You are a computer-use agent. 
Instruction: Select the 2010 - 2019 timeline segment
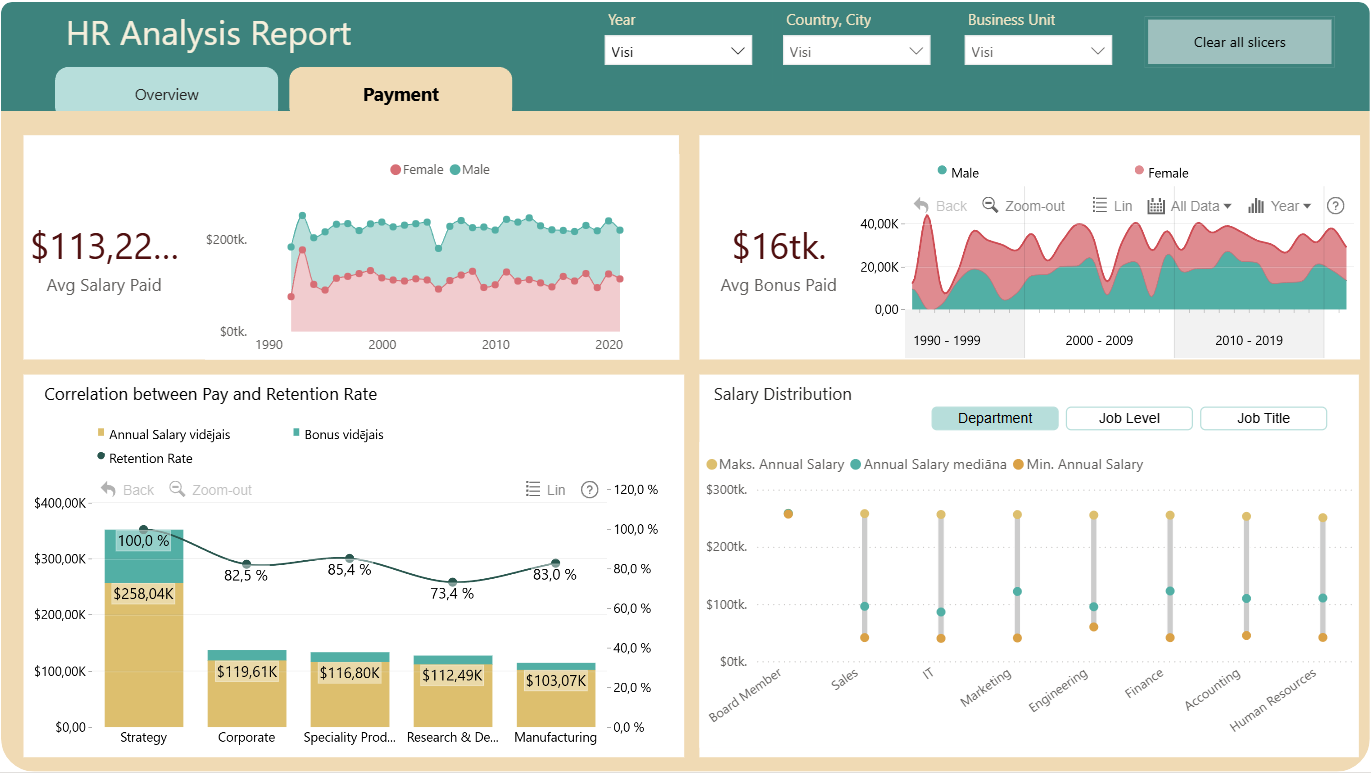point(1249,340)
